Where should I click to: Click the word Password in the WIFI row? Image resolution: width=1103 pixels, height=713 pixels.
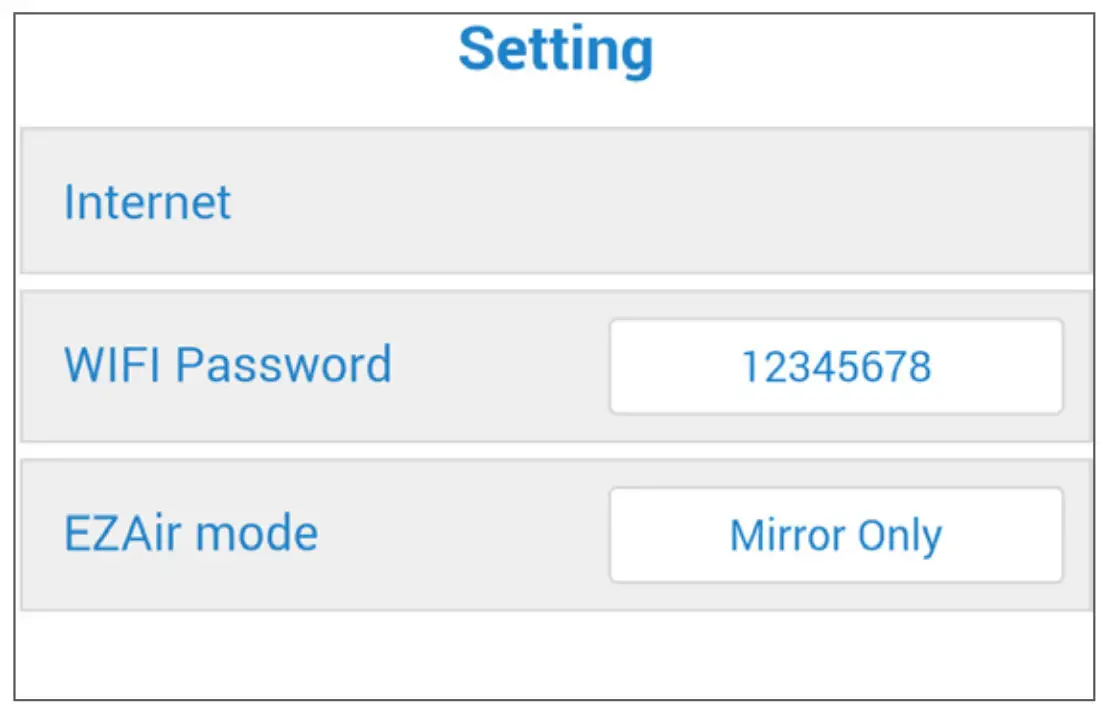click(284, 365)
